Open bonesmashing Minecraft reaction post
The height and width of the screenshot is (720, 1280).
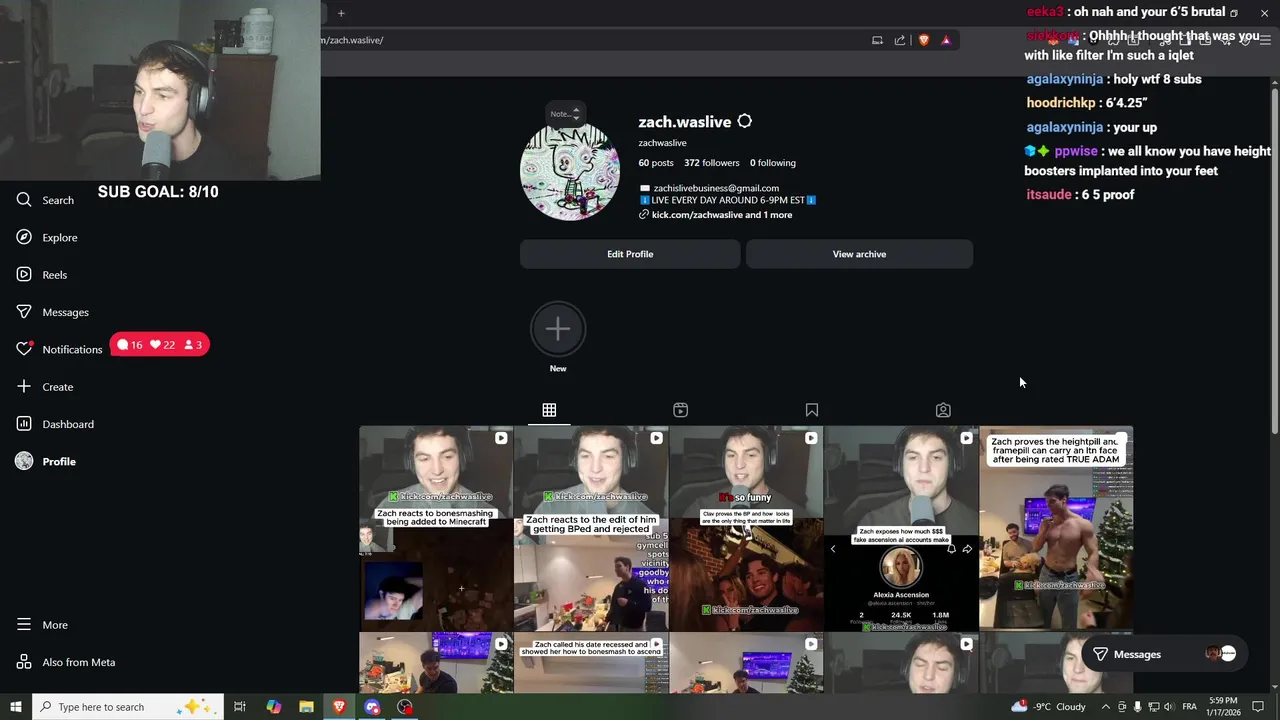point(436,528)
